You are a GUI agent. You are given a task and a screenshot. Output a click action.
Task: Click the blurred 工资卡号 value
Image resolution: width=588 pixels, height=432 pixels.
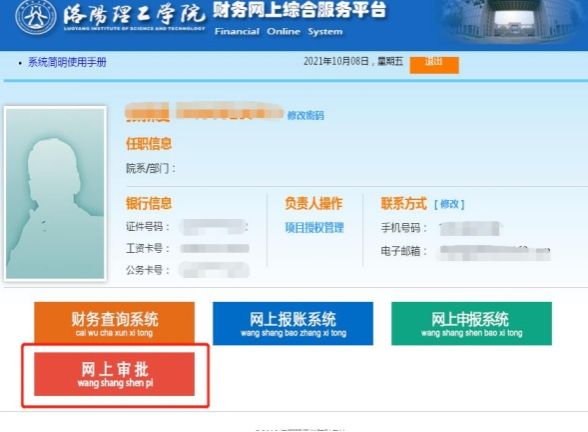coord(215,248)
